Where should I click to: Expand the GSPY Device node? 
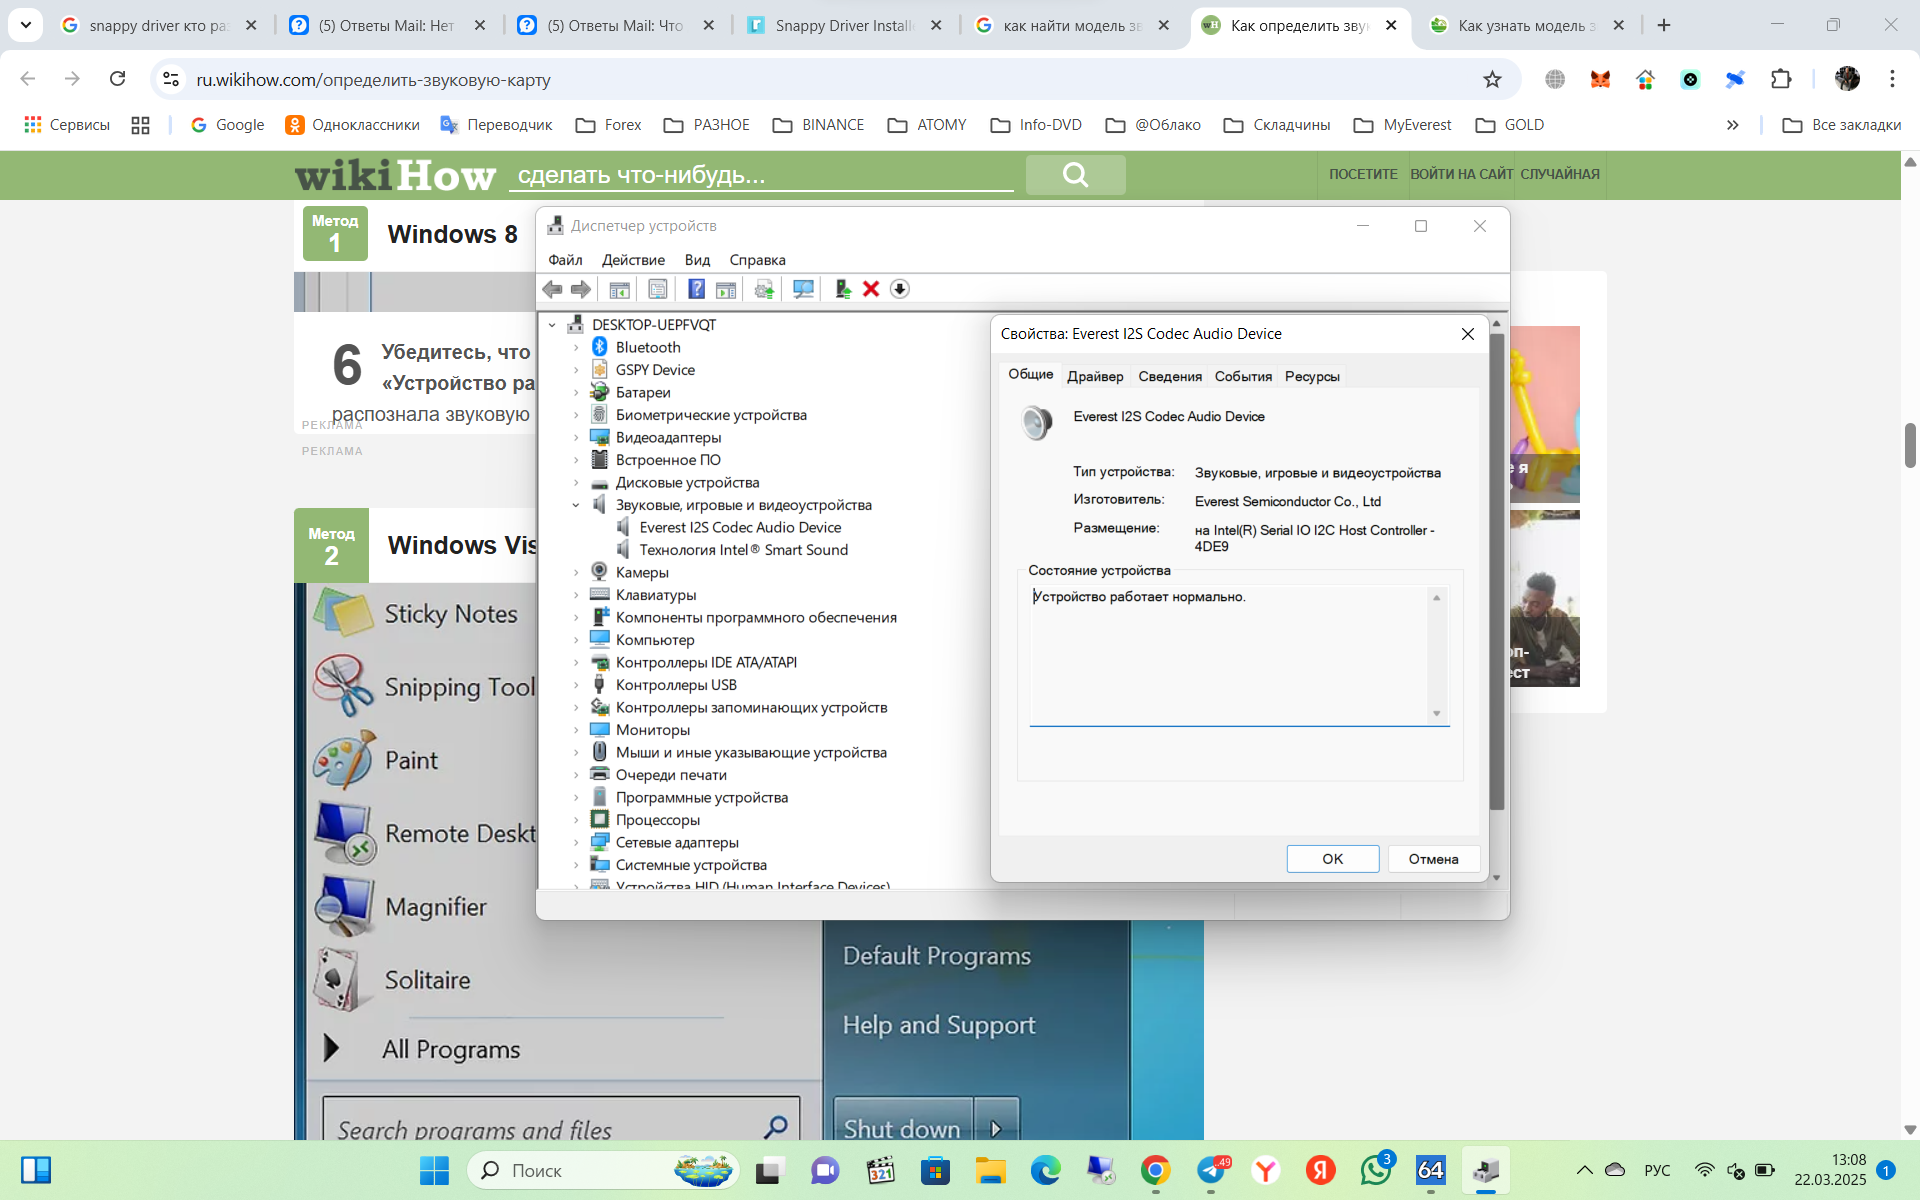click(x=576, y=370)
